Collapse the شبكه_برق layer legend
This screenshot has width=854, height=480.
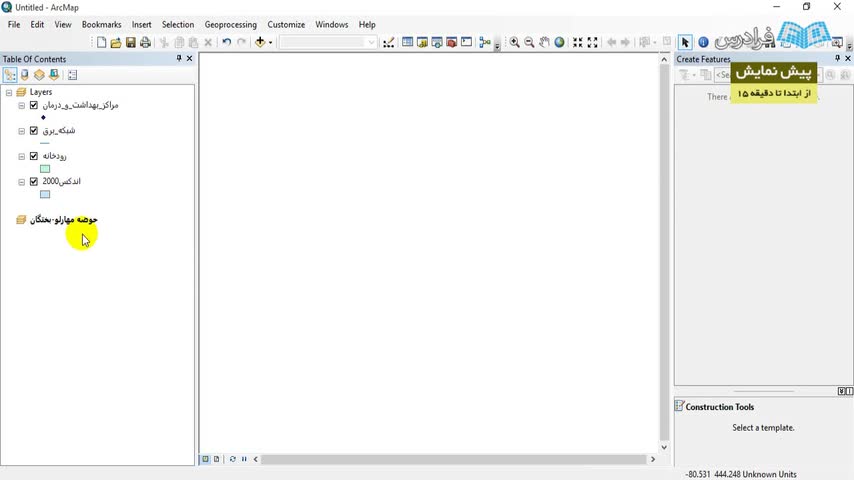click(x=21, y=131)
